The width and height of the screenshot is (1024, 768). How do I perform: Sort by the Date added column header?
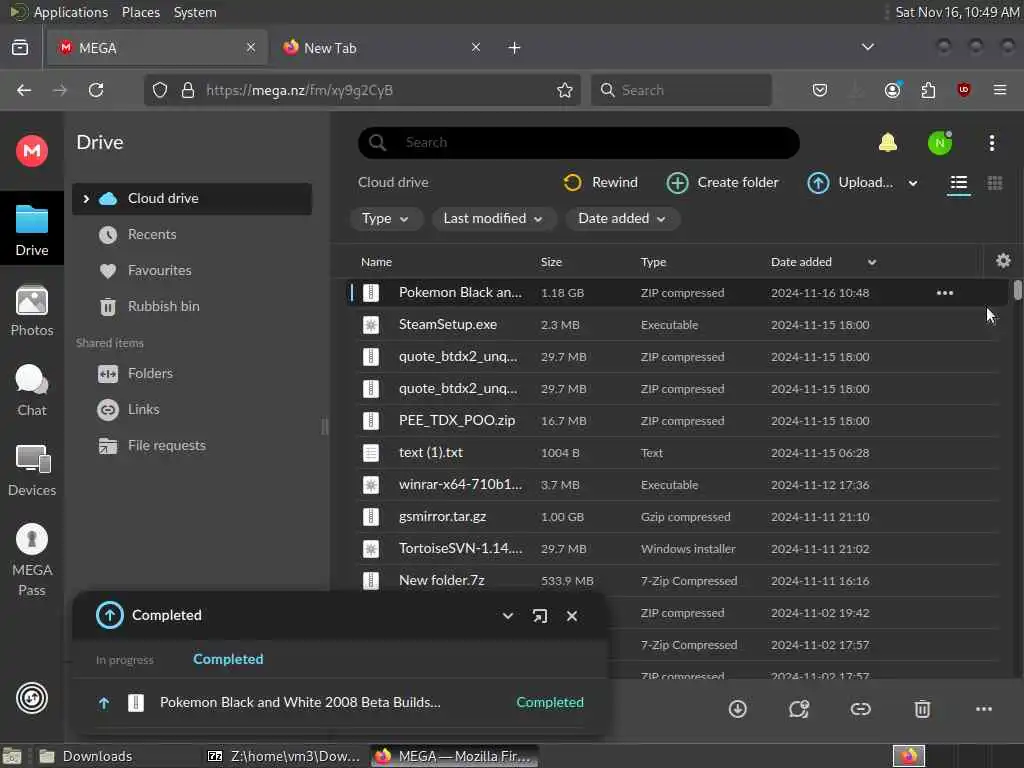tap(801, 262)
